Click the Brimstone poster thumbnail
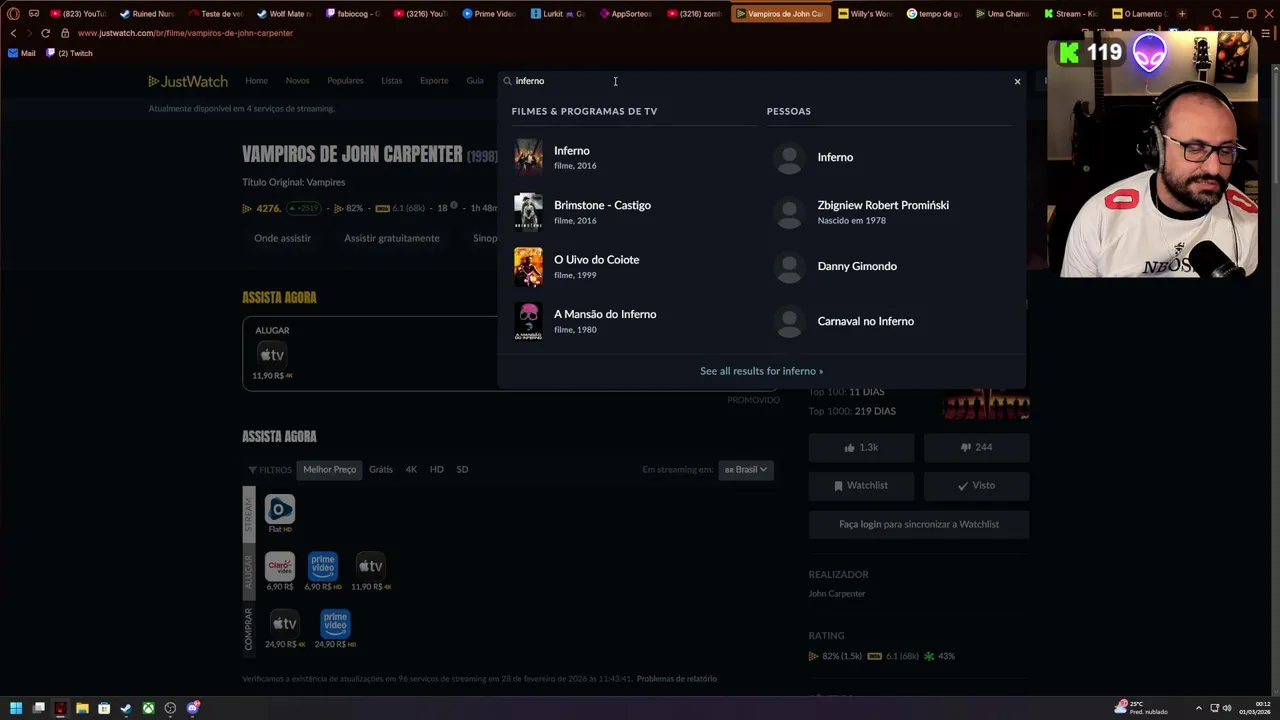1280x720 pixels. tap(528, 212)
